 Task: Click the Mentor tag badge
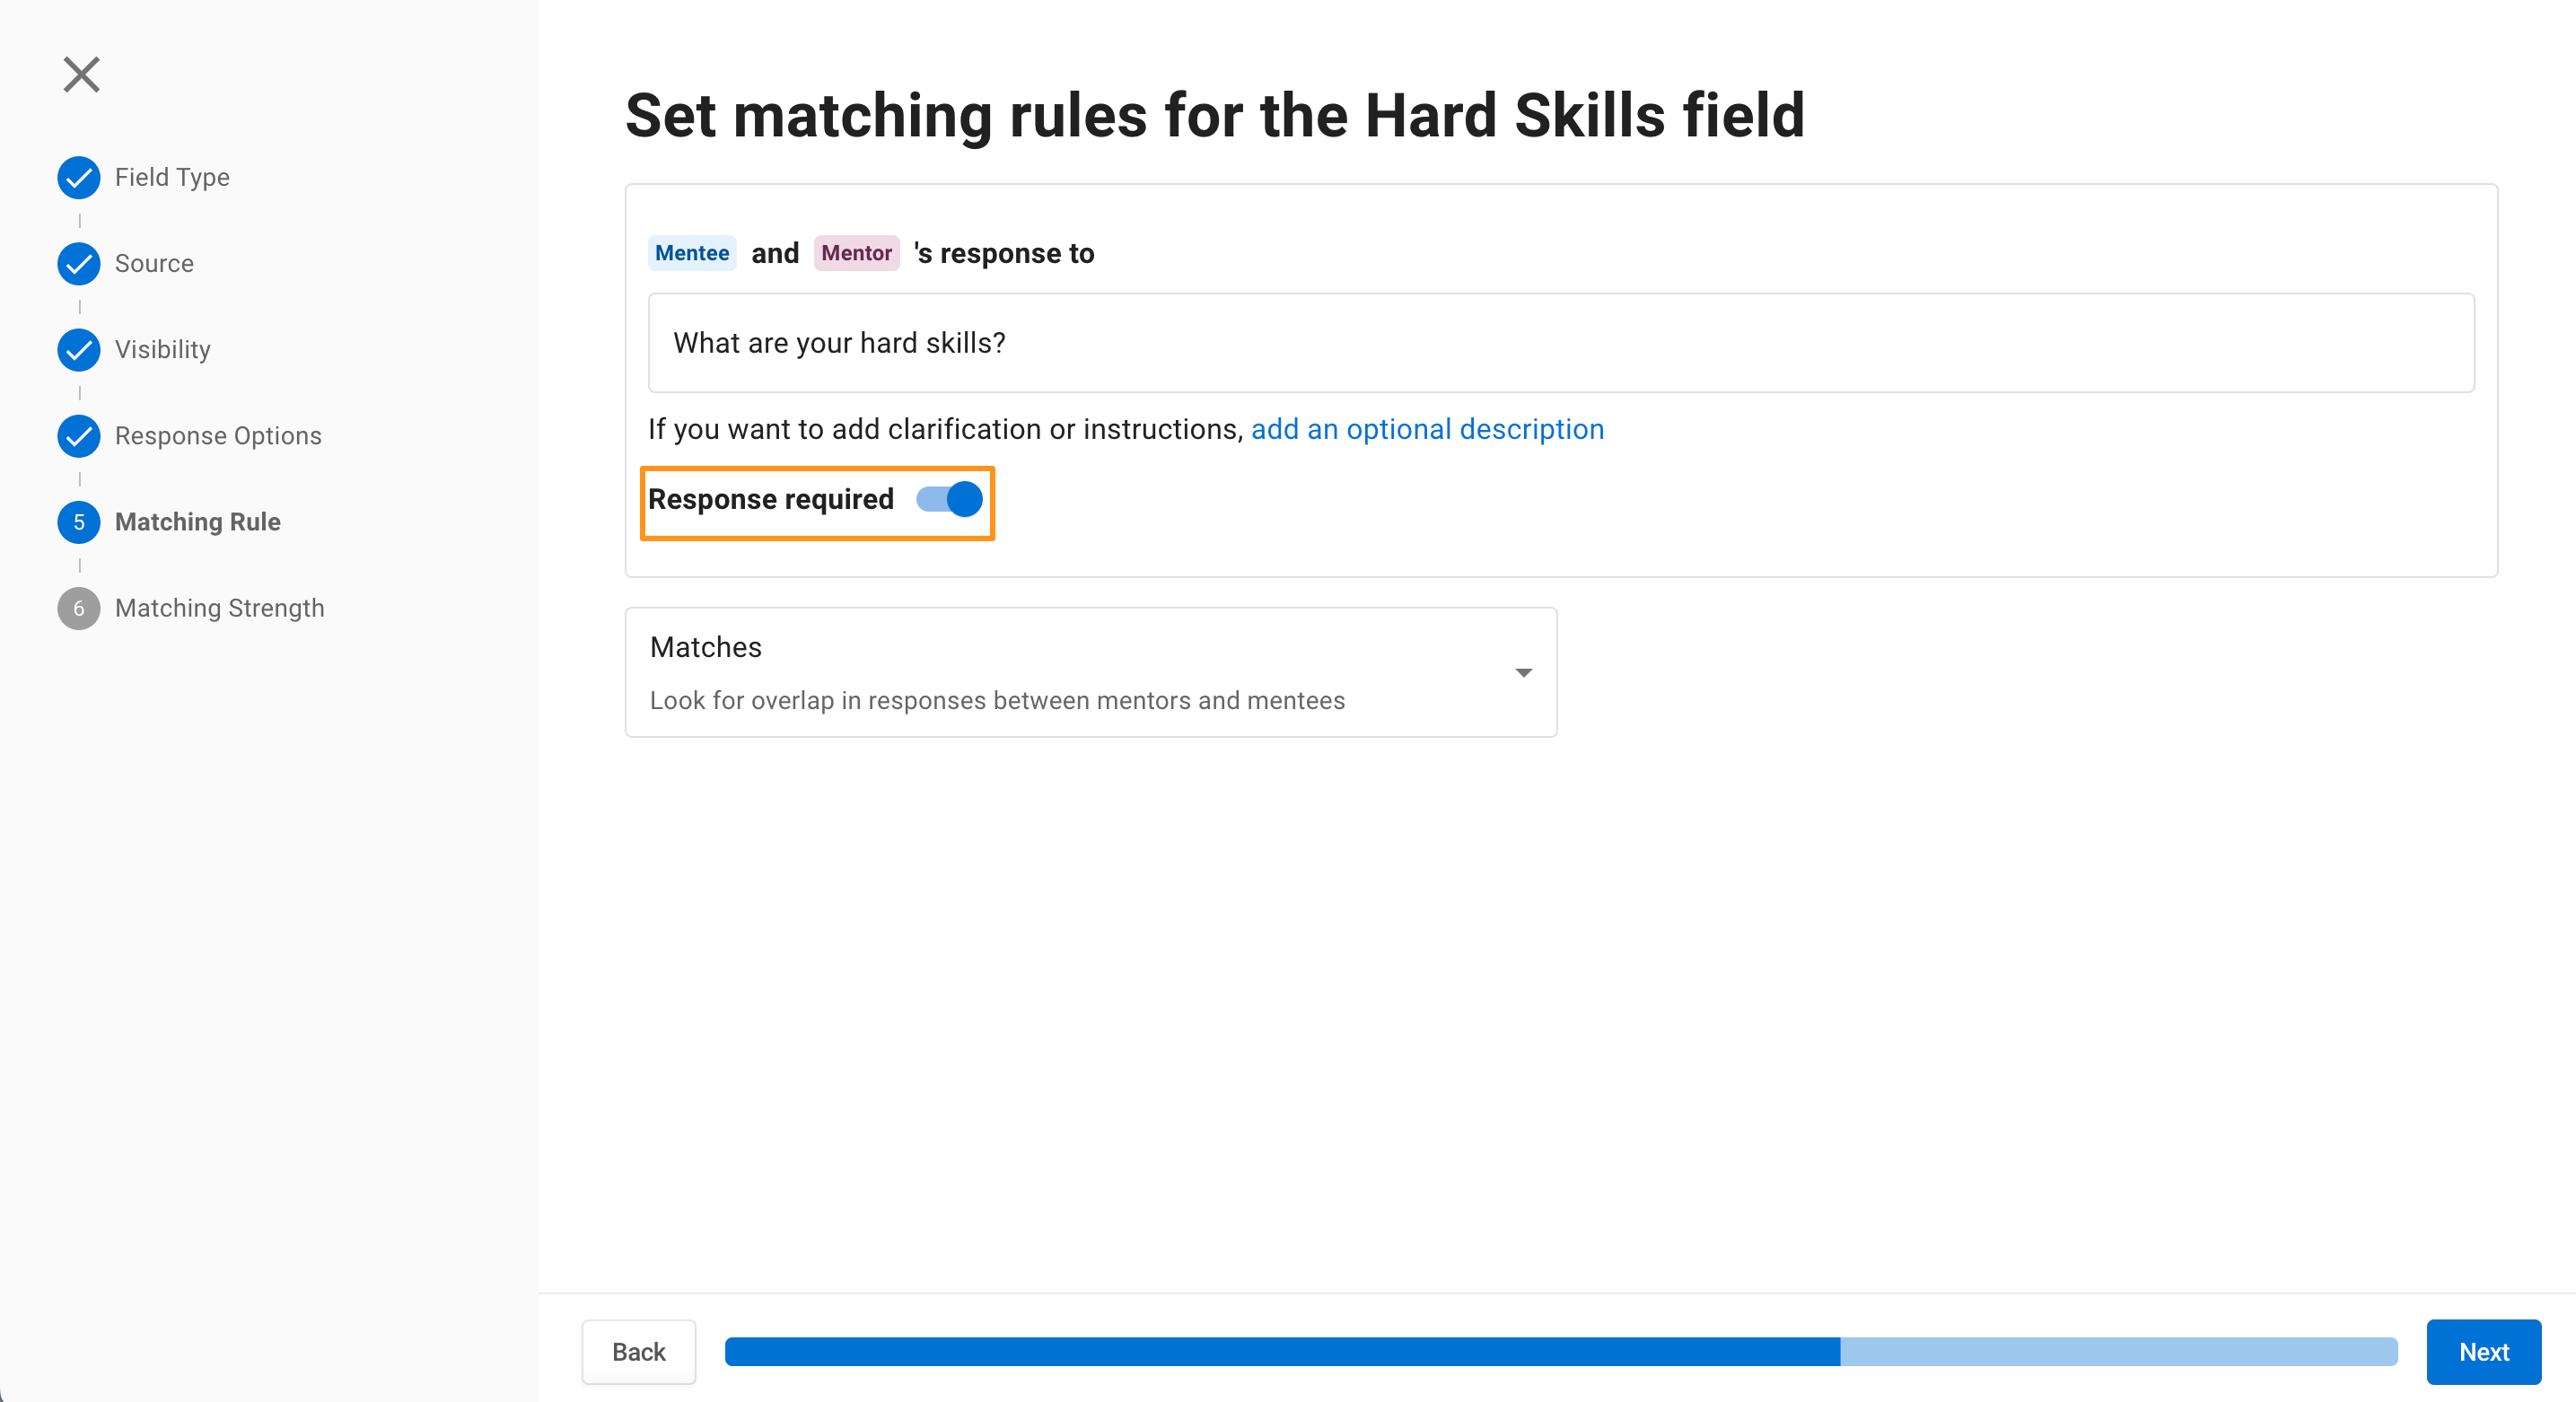point(856,253)
